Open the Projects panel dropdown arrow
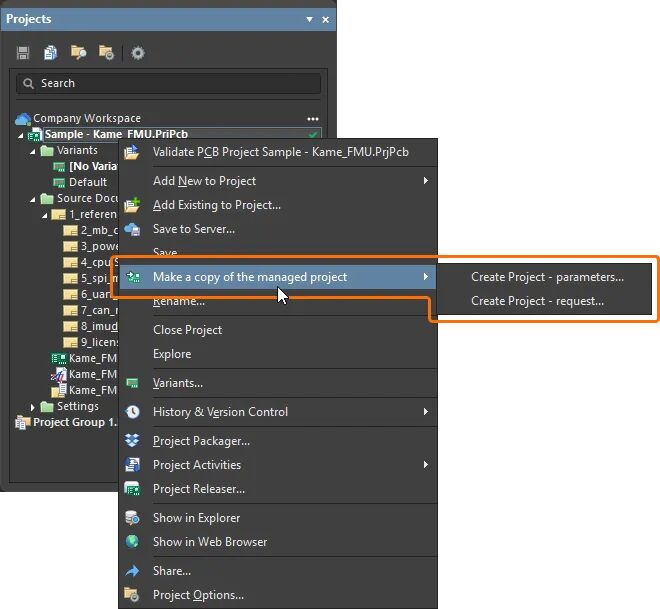Image resolution: width=660 pixels, height=609 pixels. (x=309, y=19)
